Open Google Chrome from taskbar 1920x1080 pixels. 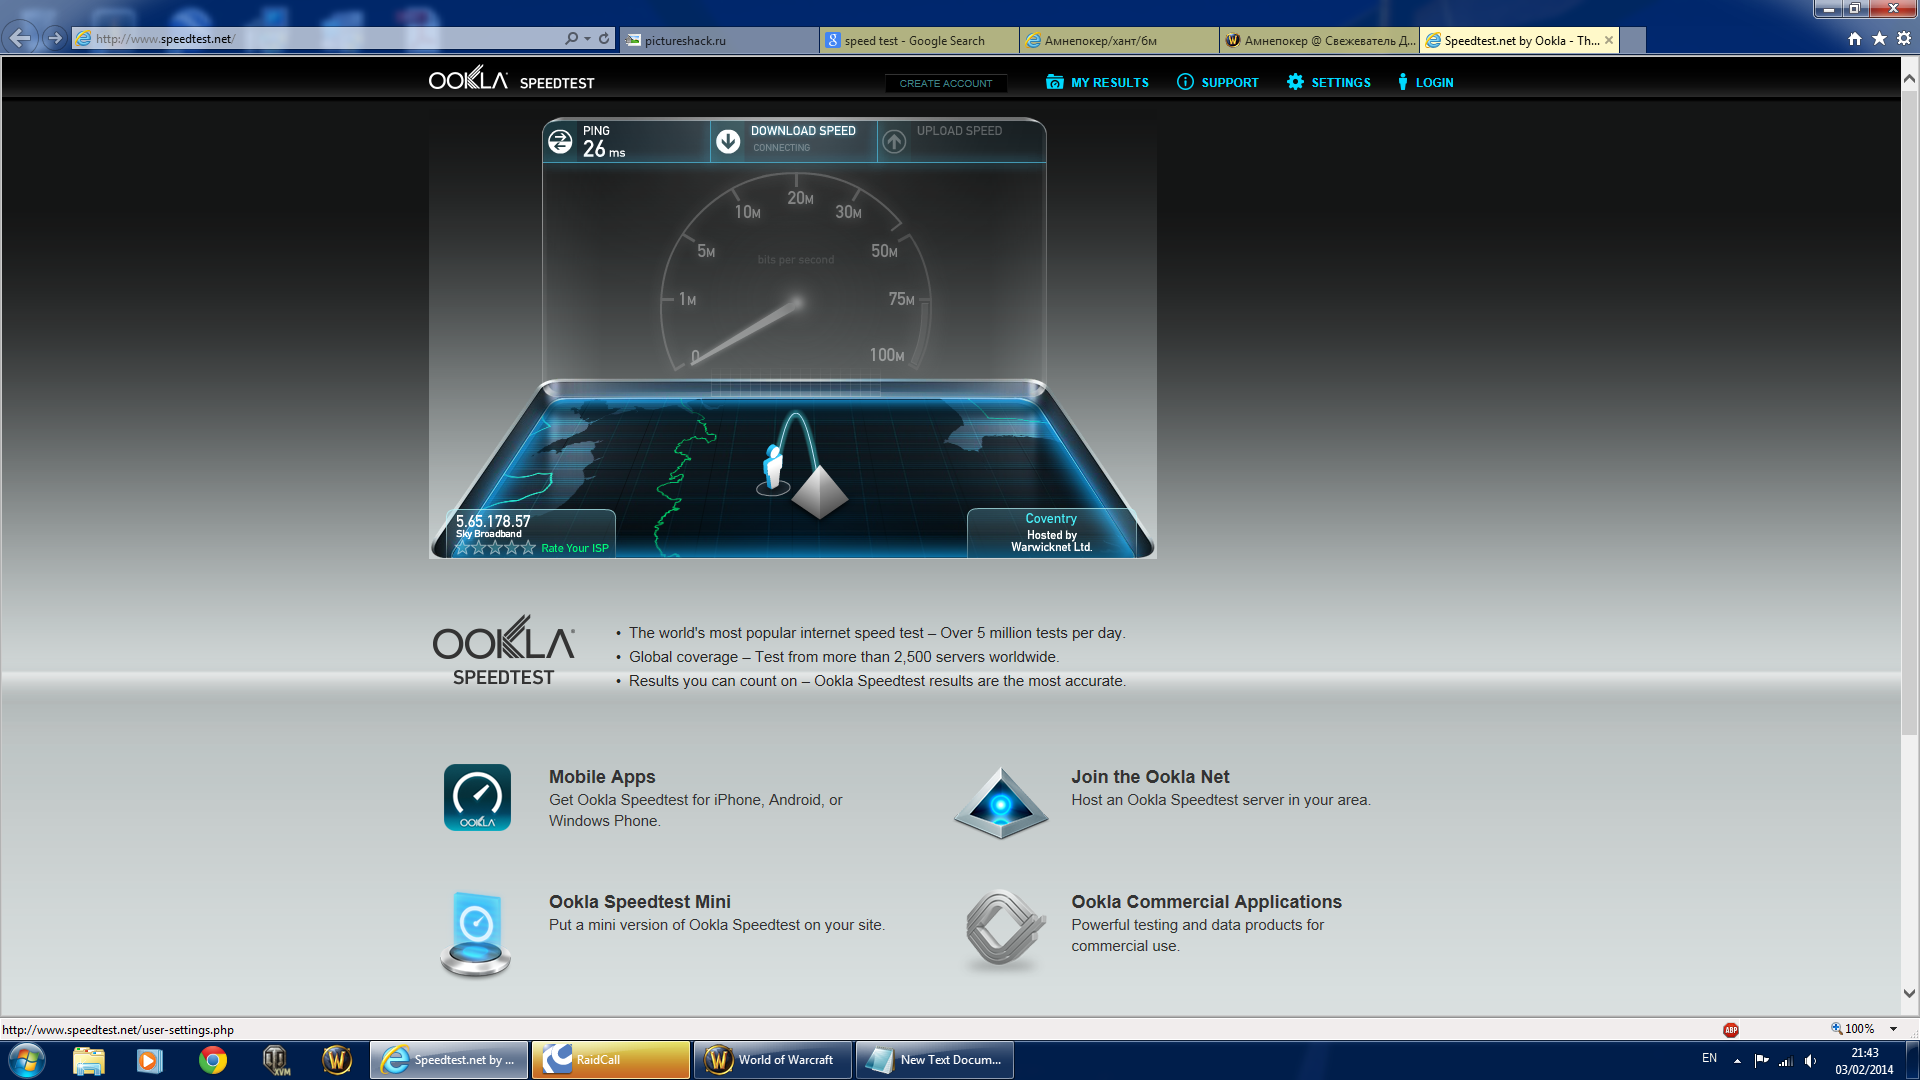point(213,1060)
